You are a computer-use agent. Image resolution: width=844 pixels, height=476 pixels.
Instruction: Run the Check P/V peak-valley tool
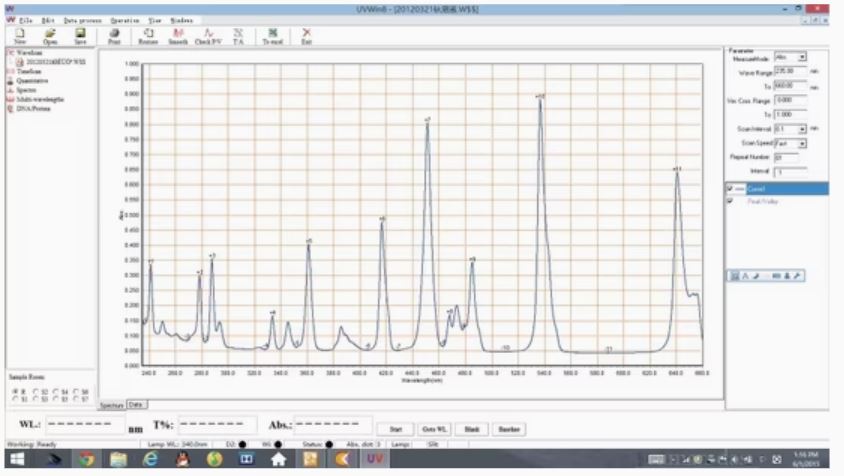[208, 36]
